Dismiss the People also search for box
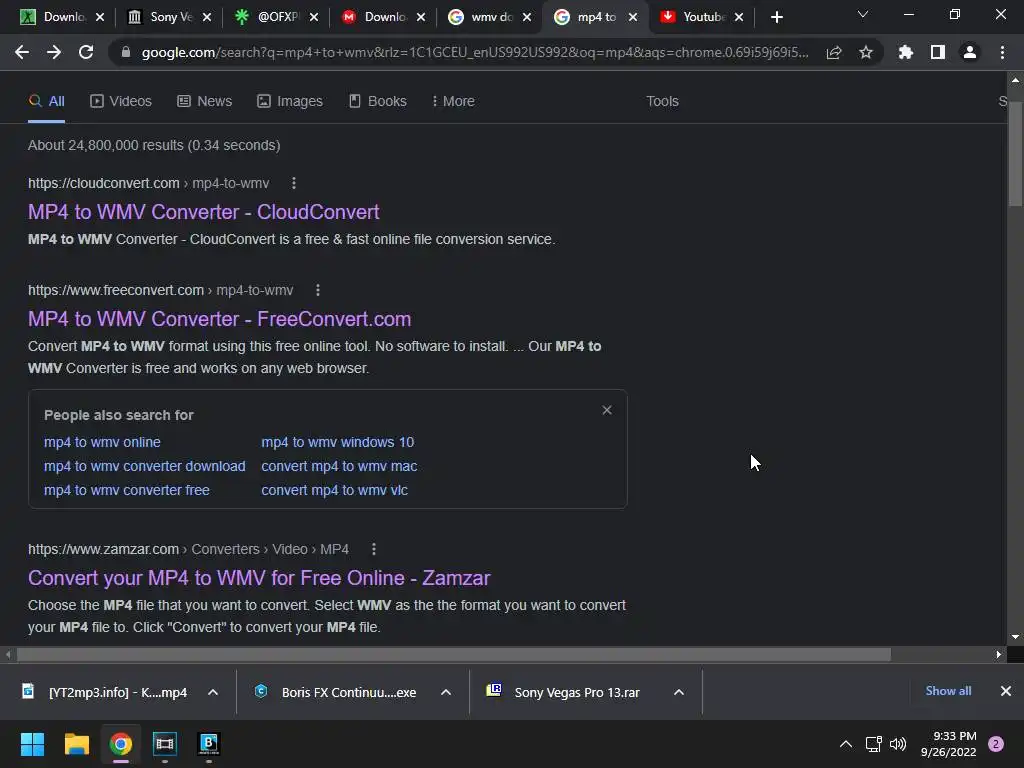 tap(607, 410)
